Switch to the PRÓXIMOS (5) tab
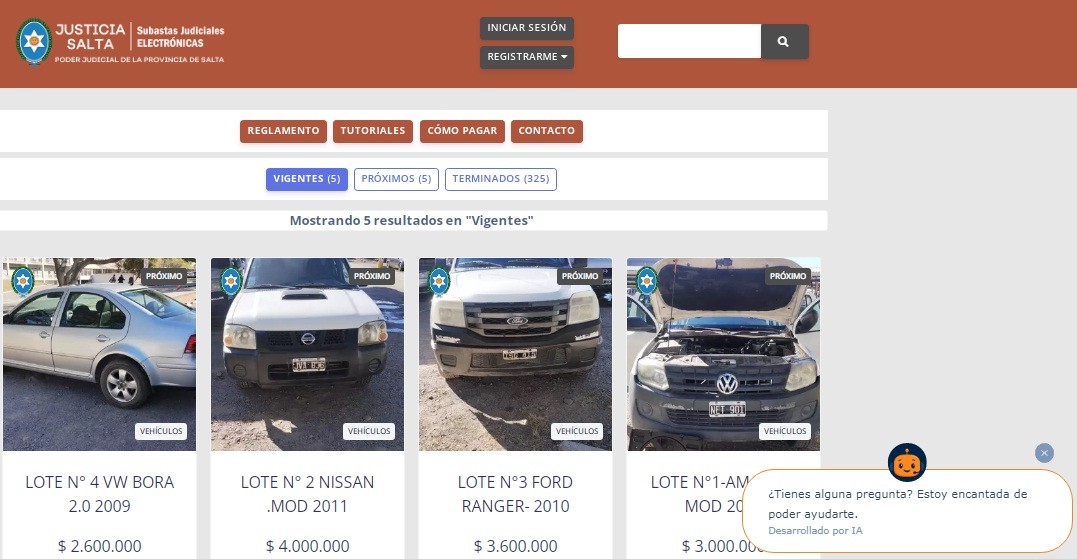Image resolution: width=1077 pixels, height=559 pixels. pyautogui.click(x=396, y=179)
